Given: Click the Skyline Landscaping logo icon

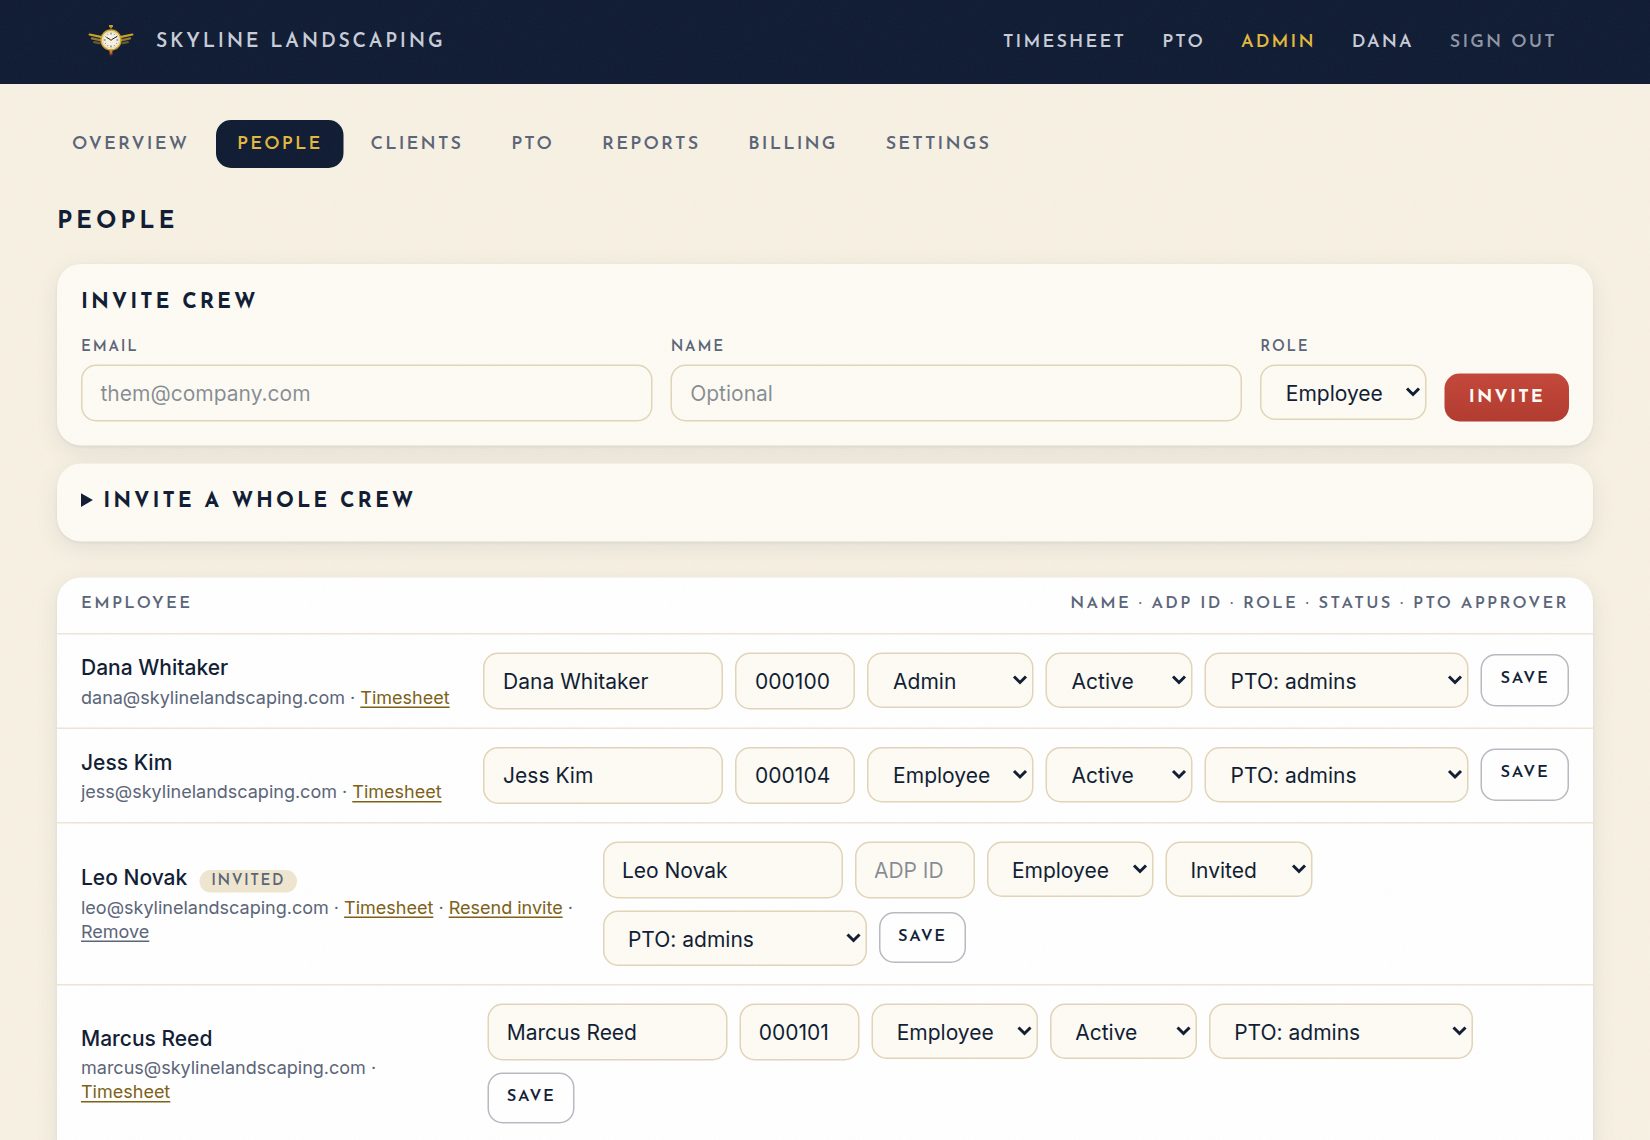Looking at the screenshot, I should [111, 40].
